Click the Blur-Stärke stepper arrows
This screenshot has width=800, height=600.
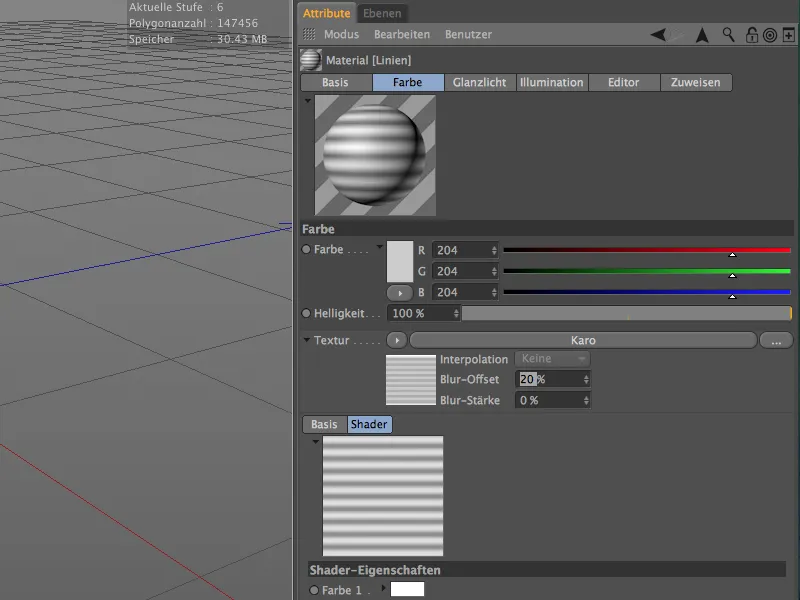coord(586,401)
